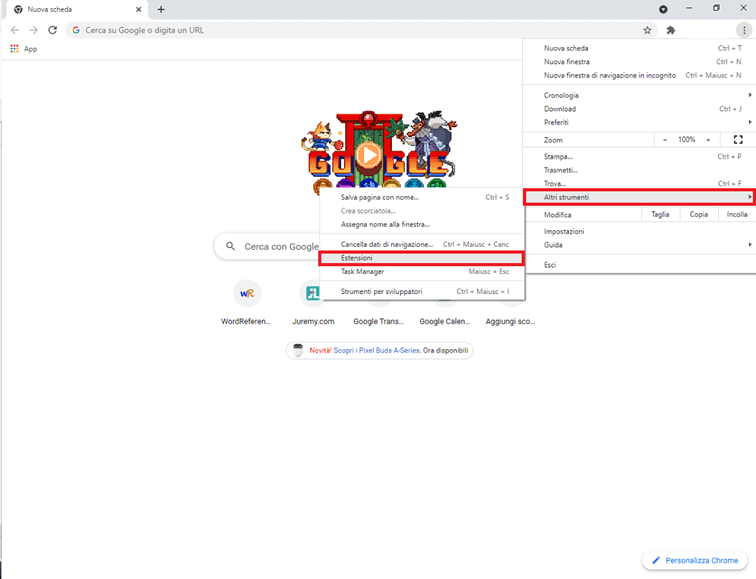Select Nuova finestra menu item
Image resolution: width=756 pixels, height=579 pixels.
[640, 62]
